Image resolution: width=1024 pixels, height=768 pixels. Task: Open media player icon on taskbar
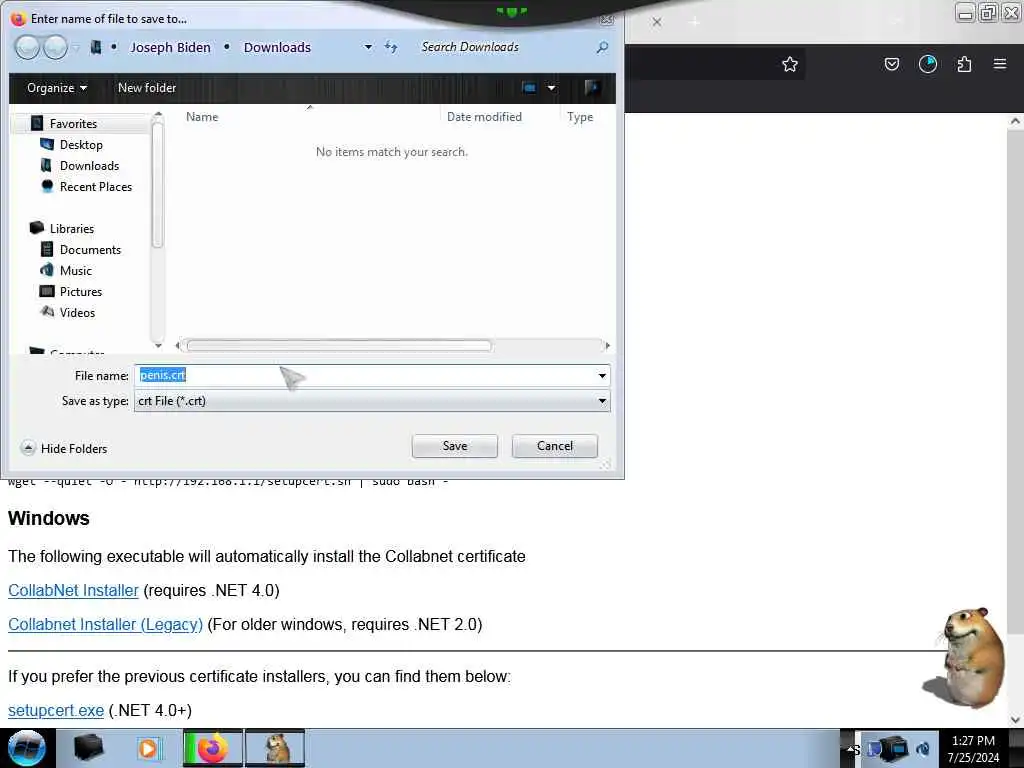coord(148,748)
